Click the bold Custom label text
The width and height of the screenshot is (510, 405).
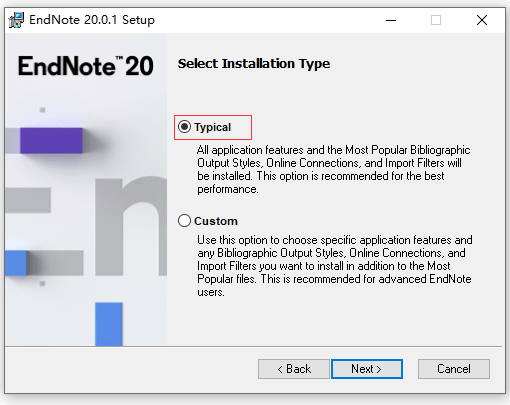(216, 221)
